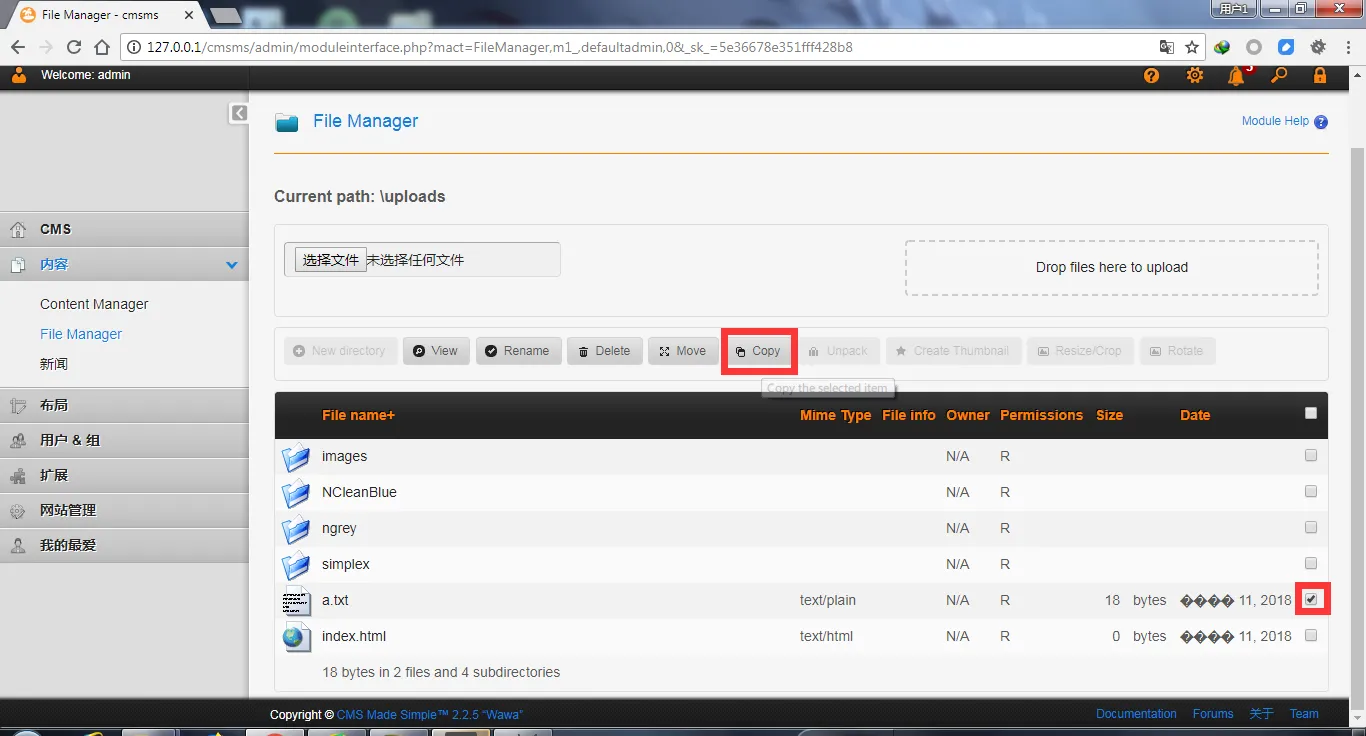This screenshot has width=1366, height=736.
Task: Collapse sidebar using the arrow toggle icon
Action: [239, 113]
